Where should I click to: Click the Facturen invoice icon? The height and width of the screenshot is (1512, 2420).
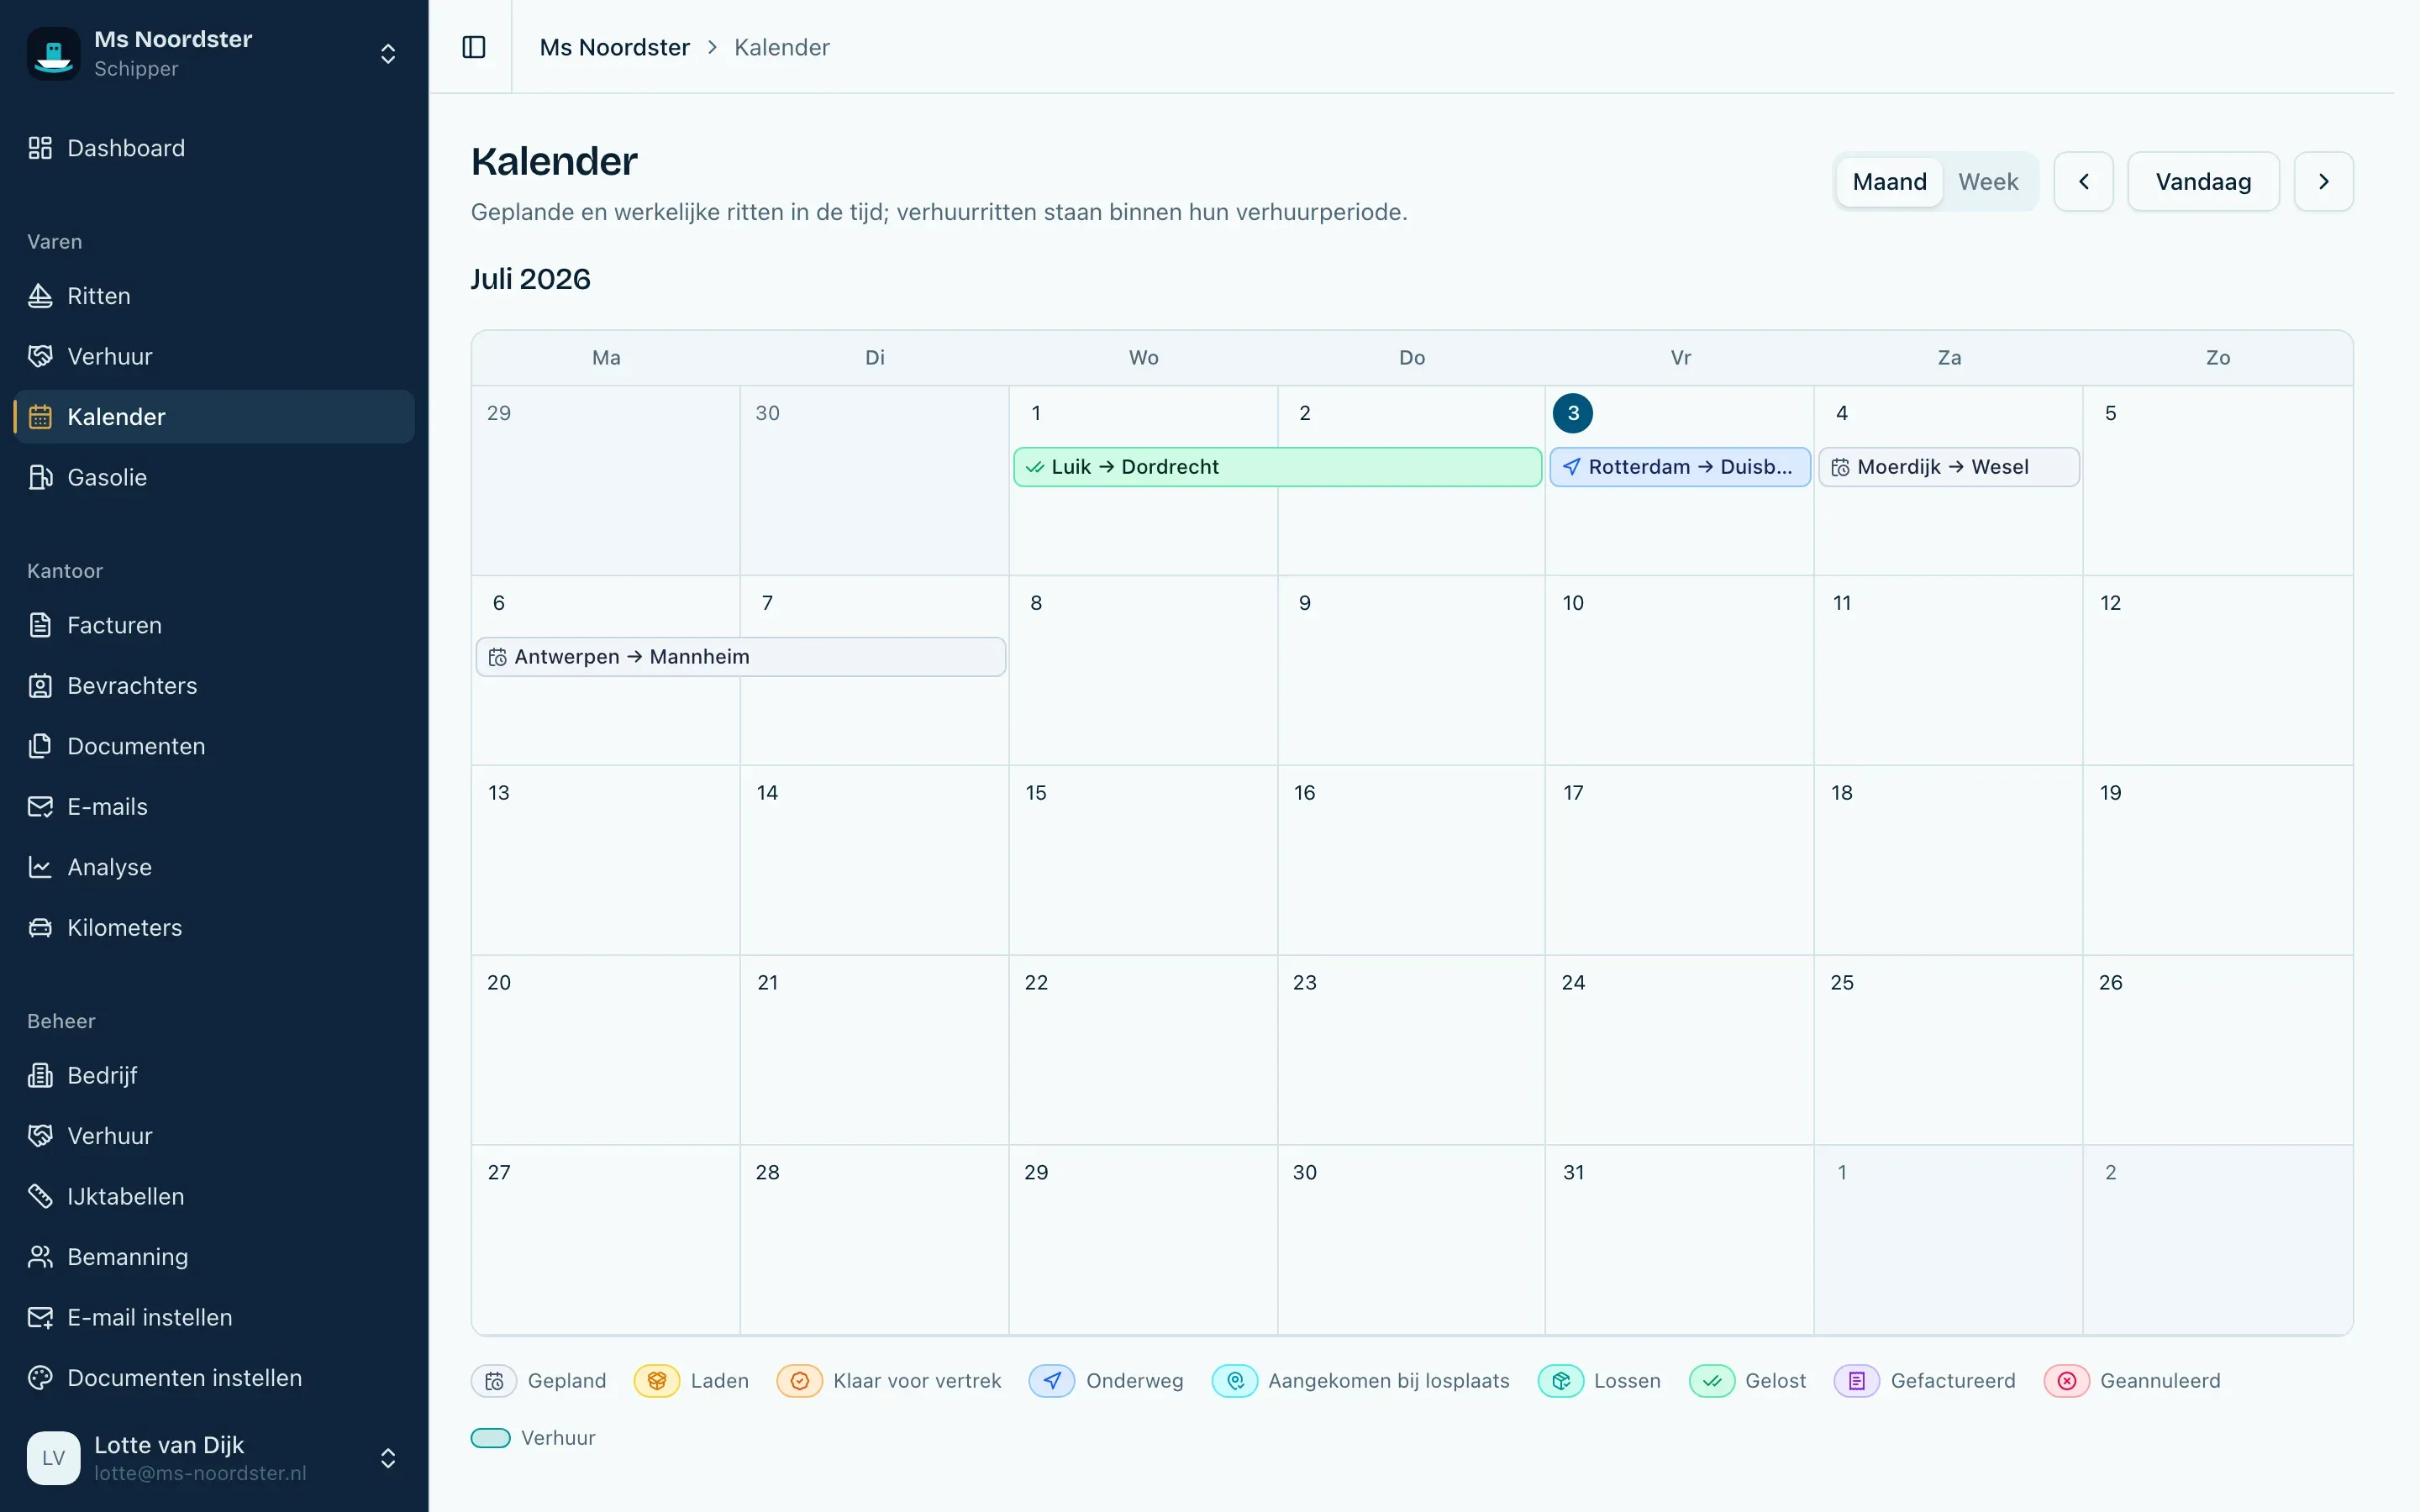pyautogui.click(x=40, y=625)
